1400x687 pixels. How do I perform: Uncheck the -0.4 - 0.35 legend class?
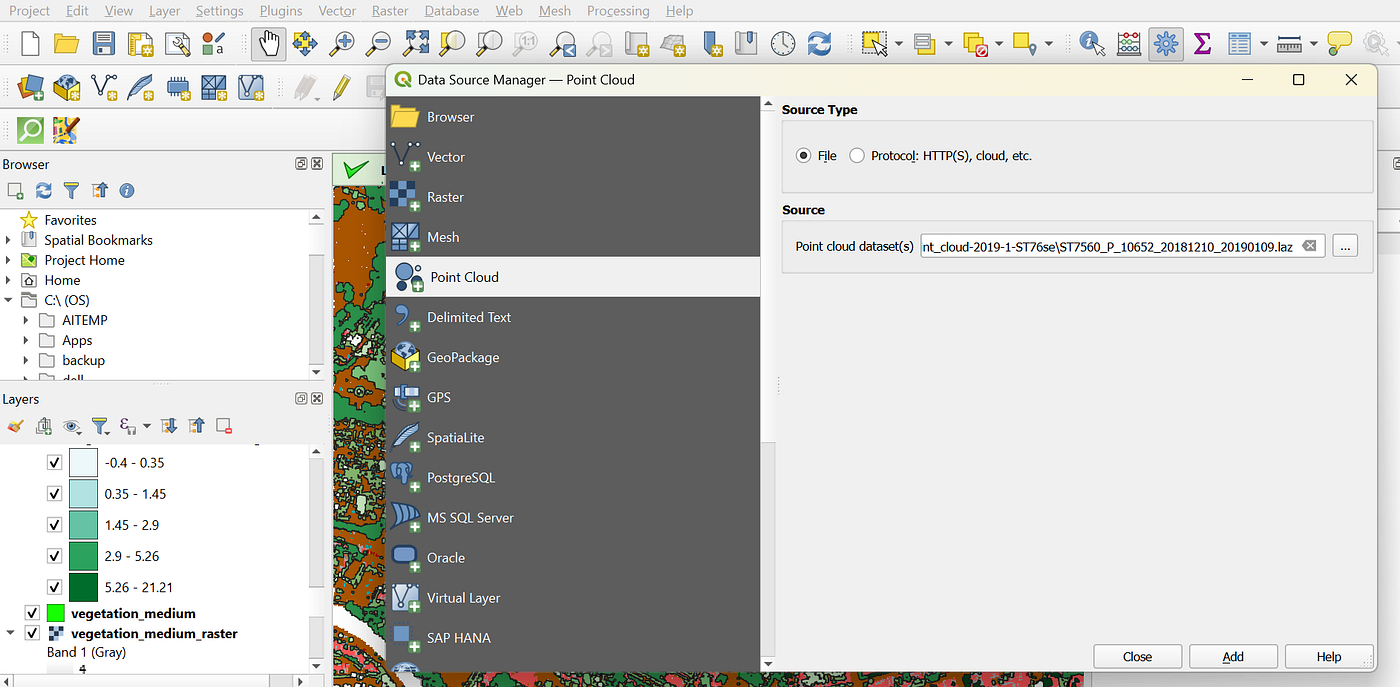point(55,463)
